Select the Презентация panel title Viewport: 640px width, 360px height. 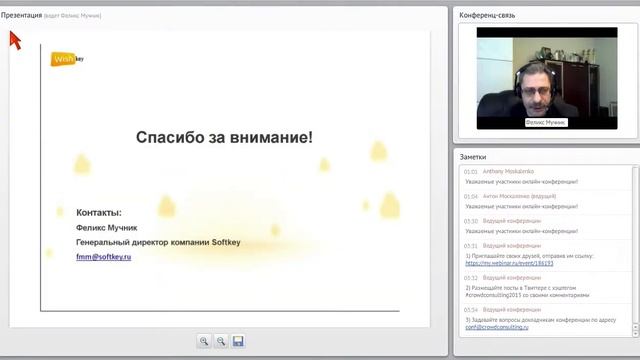(x=21, y=15)
